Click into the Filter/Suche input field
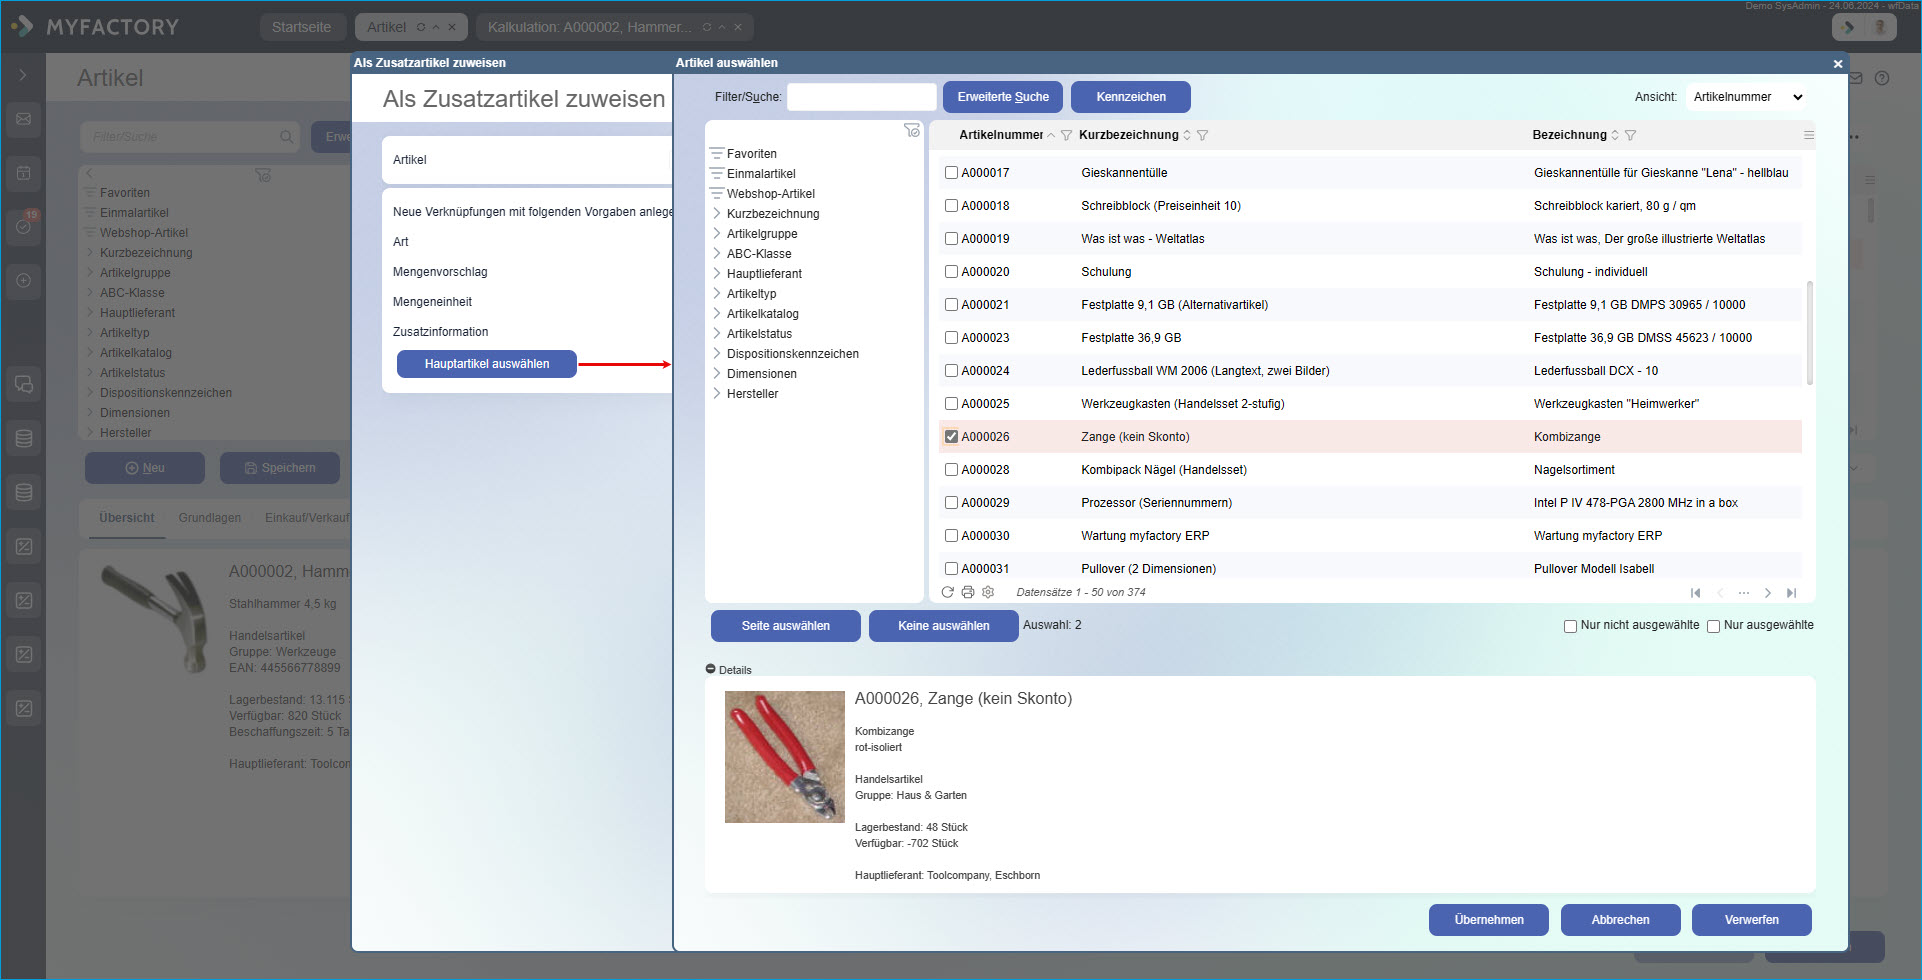The width and height of the screenshot is (1922, 980). coord(861,97)
